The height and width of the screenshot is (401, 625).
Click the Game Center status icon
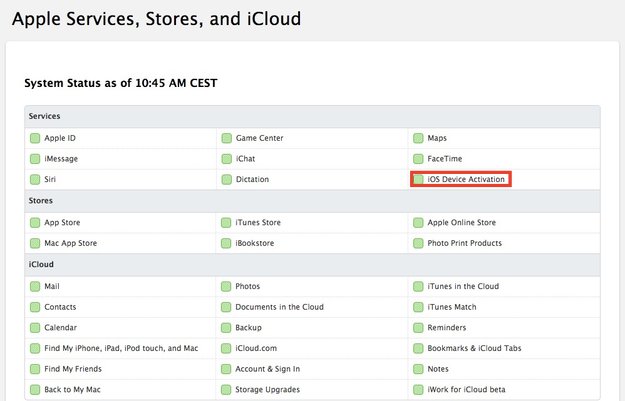226,138
